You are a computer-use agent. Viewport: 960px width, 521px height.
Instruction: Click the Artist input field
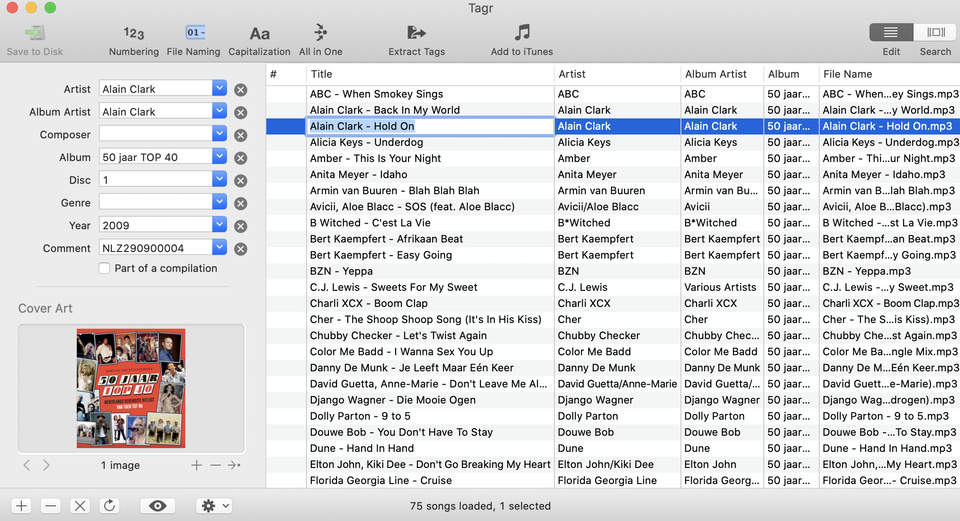pos(156,89)
